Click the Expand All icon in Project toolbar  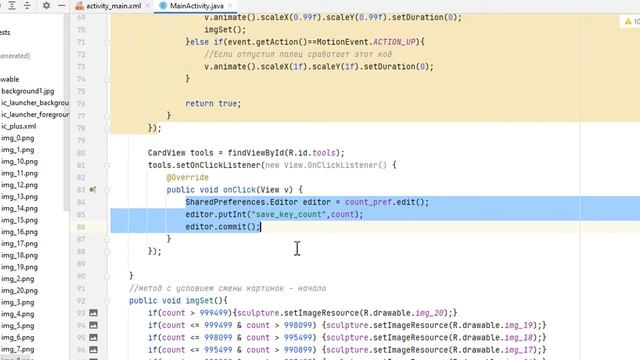12,6
